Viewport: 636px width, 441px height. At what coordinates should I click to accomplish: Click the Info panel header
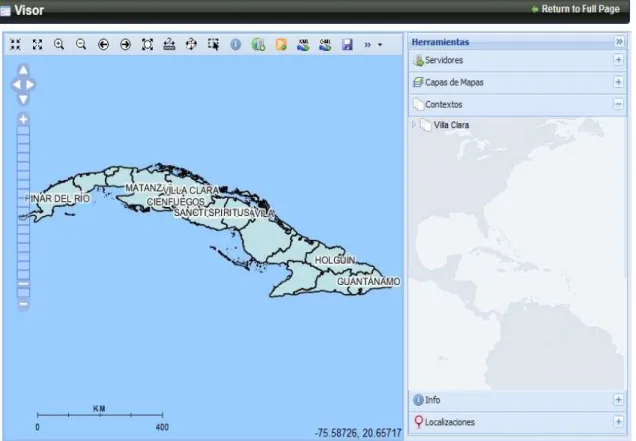coord(517,400)
